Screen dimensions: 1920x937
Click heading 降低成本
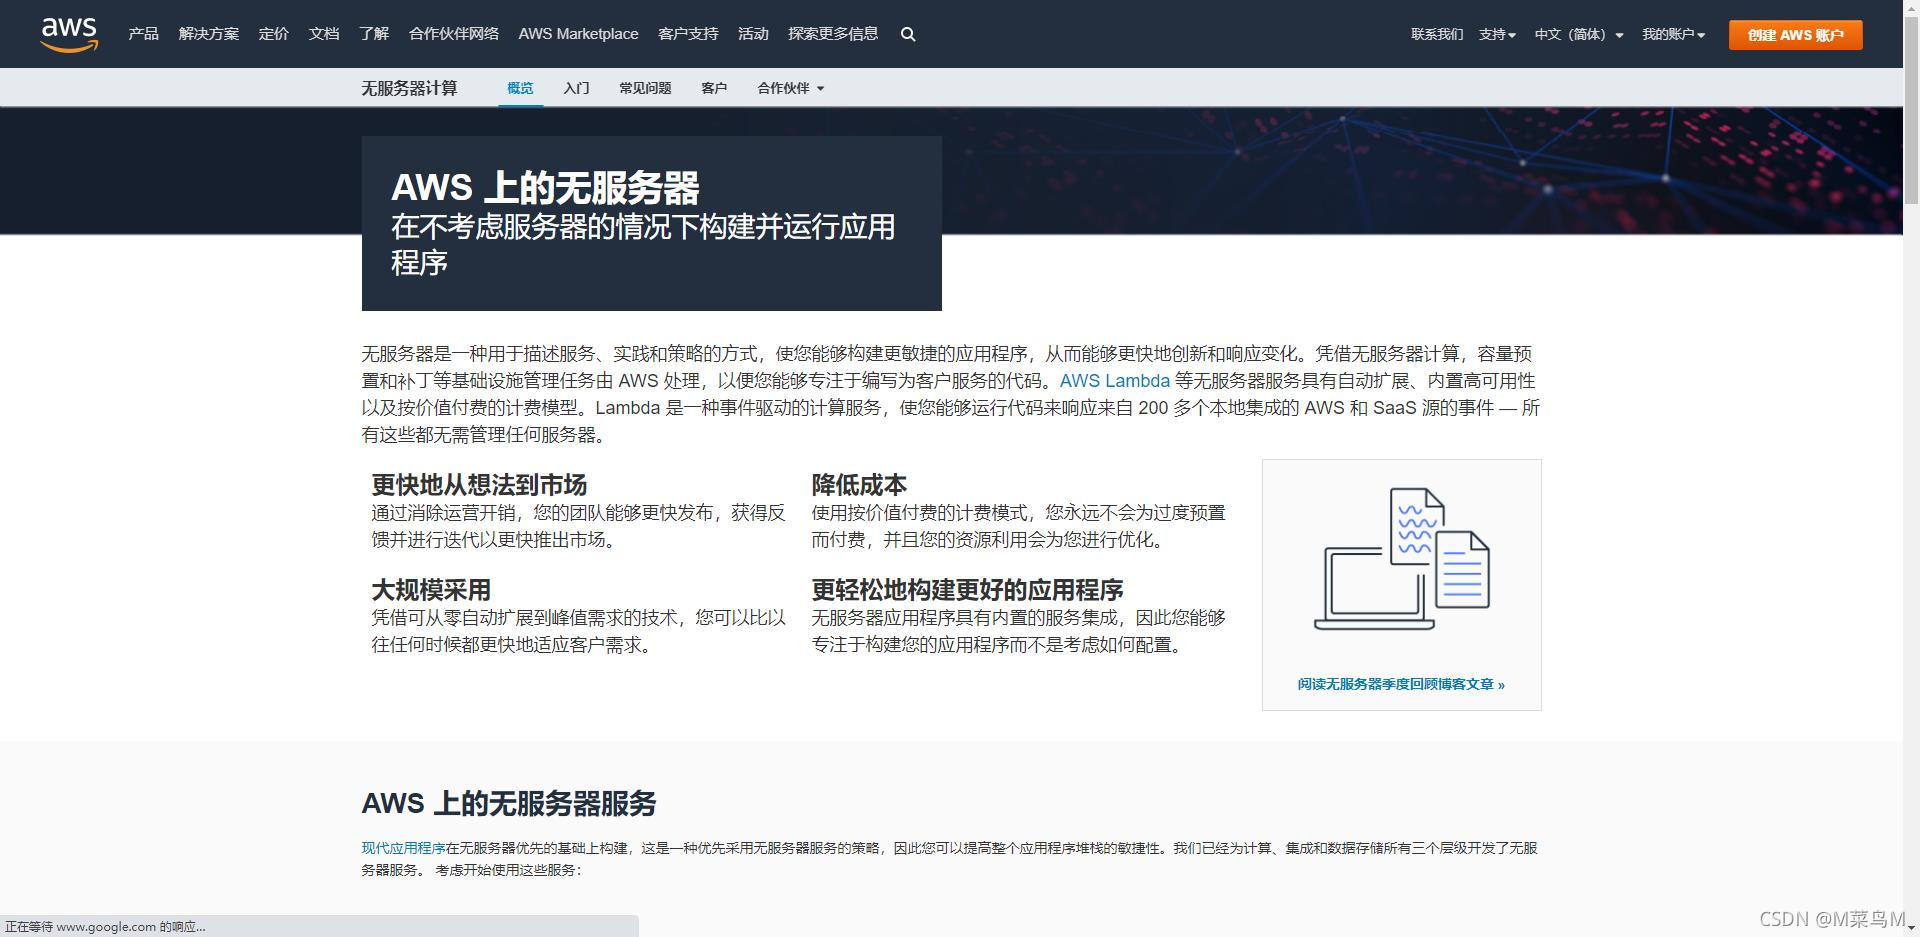(859, 485)
